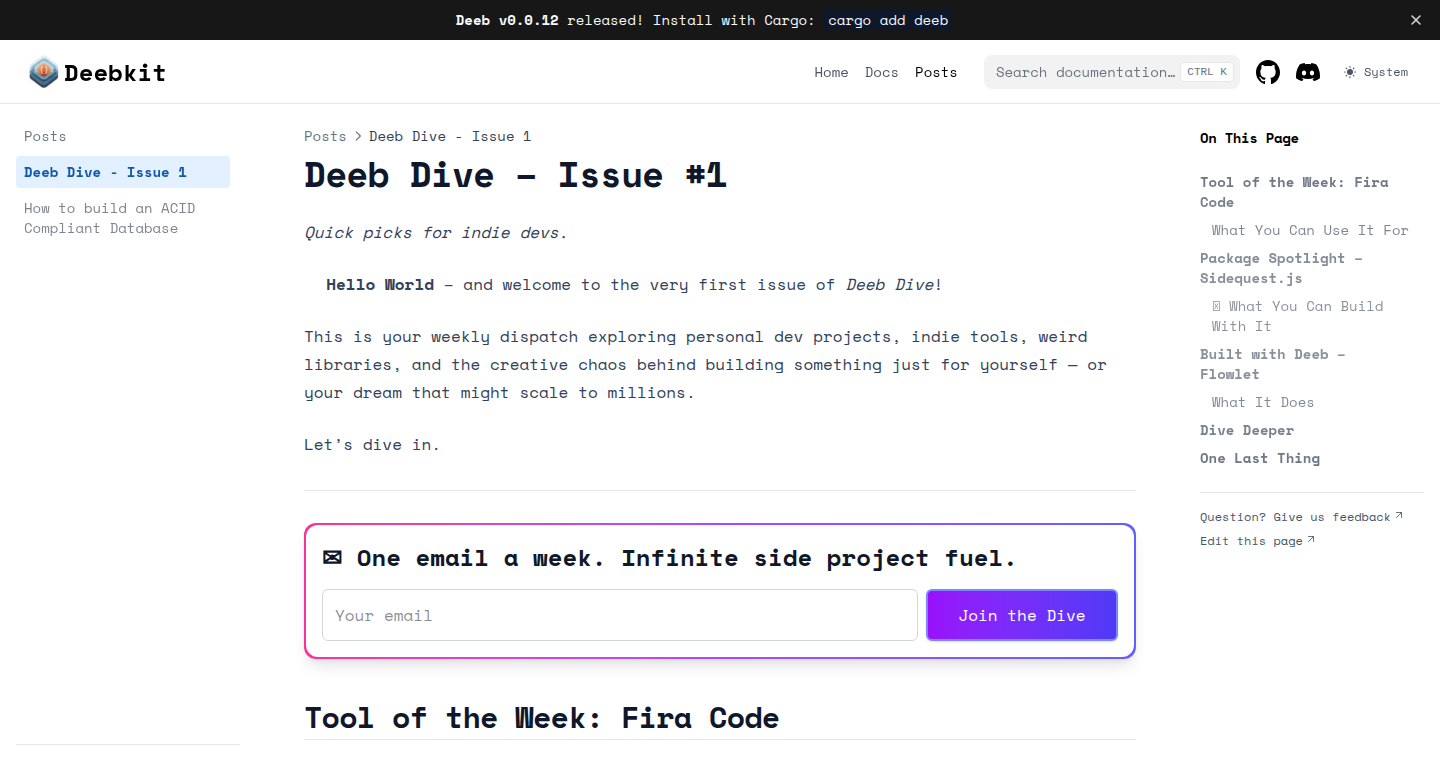Jump to Tool of the Week: Fira Code

(1294, 192)
